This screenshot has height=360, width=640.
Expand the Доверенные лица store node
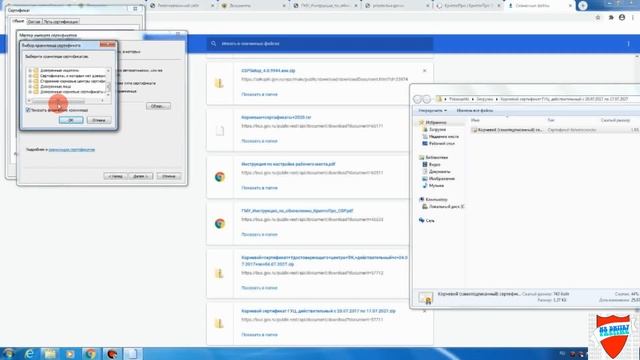[30, 87]
